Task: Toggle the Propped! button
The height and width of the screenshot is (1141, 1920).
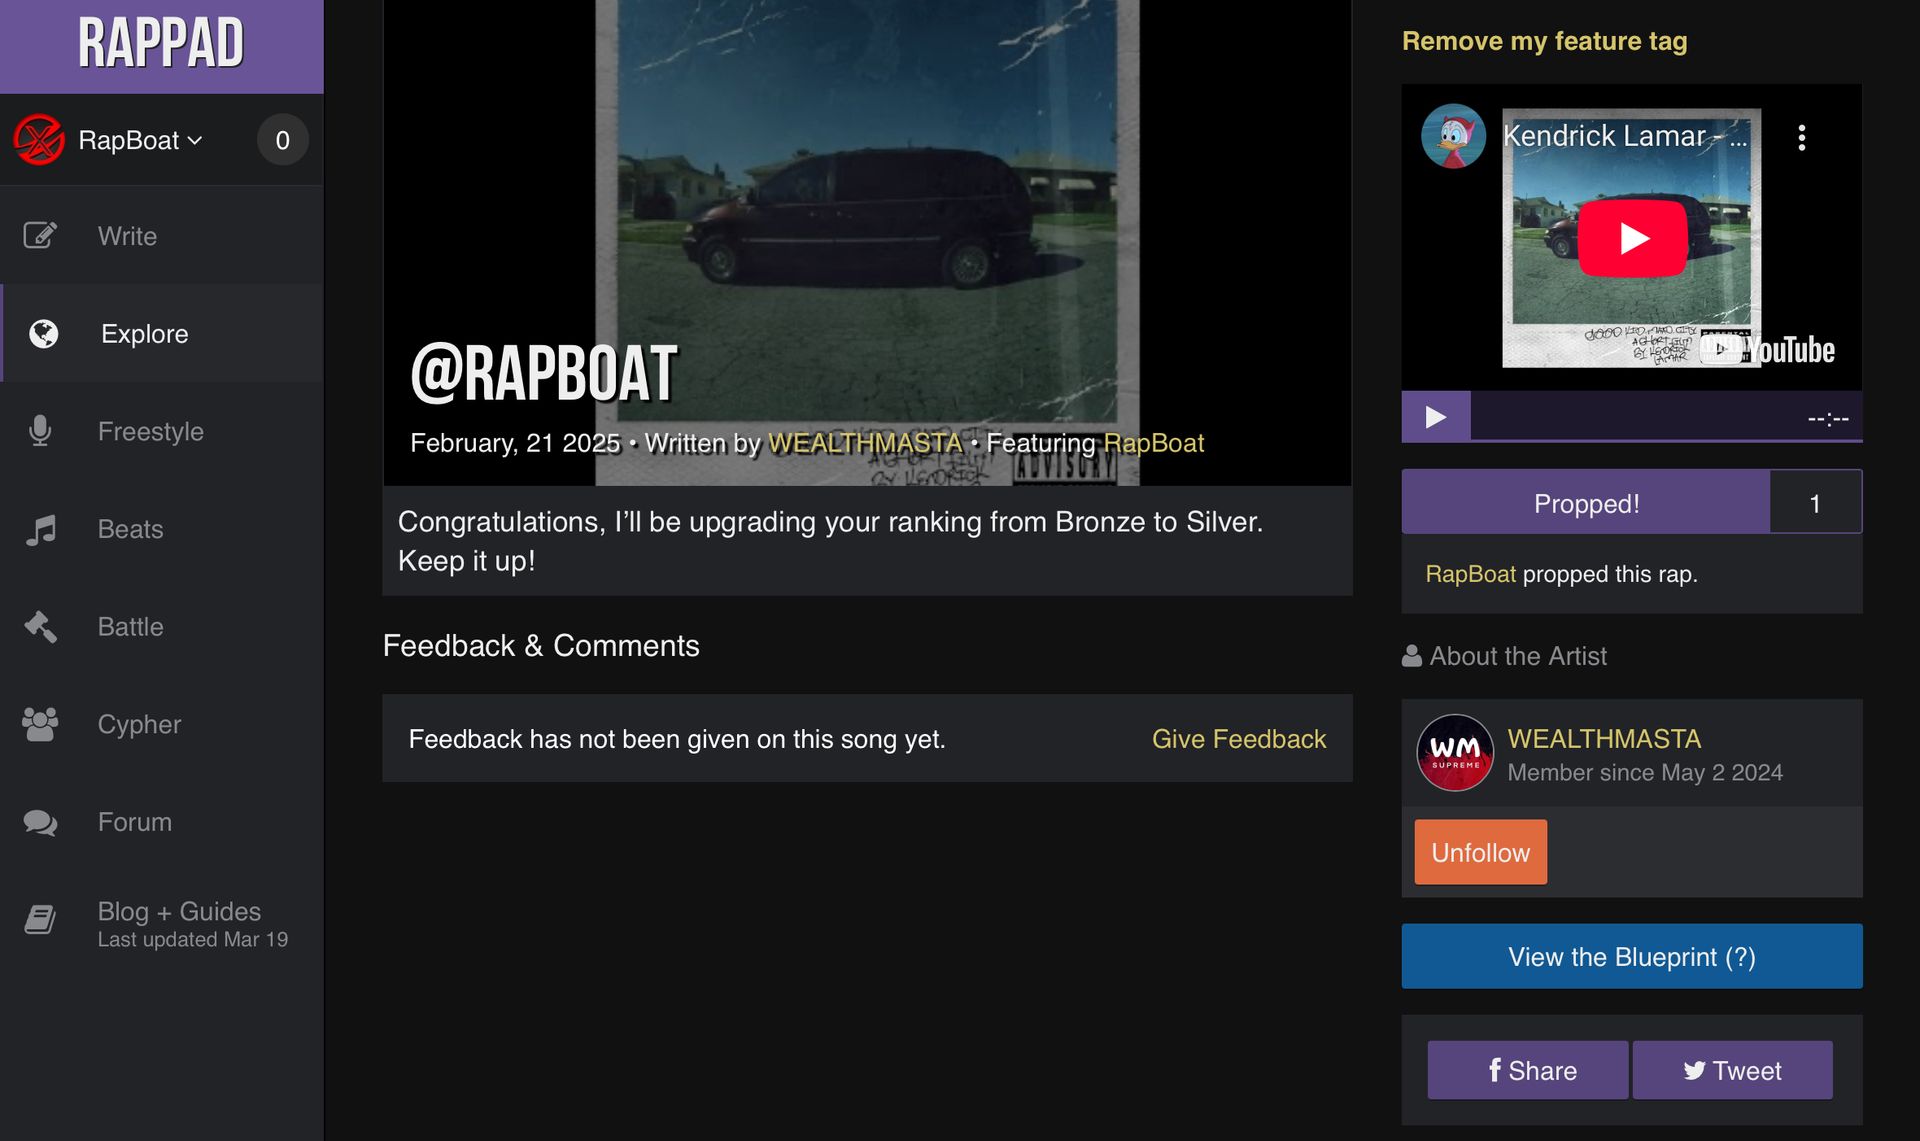Action: click(x=1586, y=502)
